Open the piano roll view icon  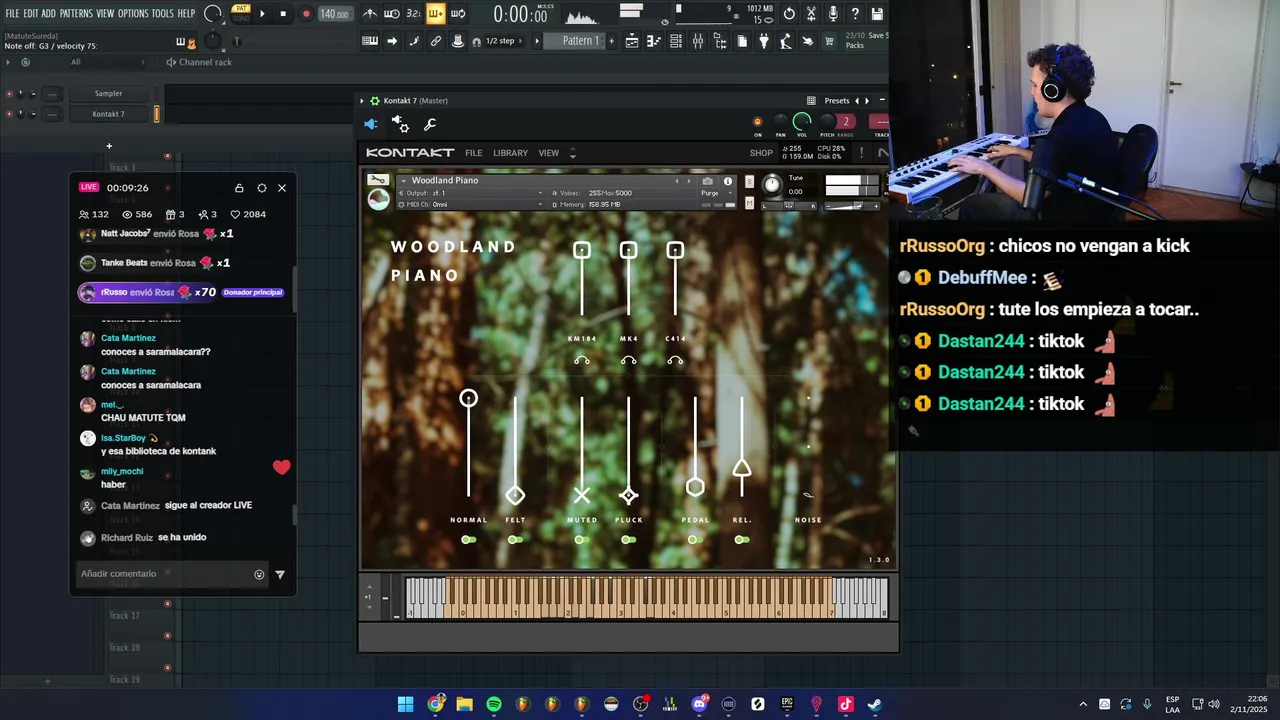tap(653, 41)
